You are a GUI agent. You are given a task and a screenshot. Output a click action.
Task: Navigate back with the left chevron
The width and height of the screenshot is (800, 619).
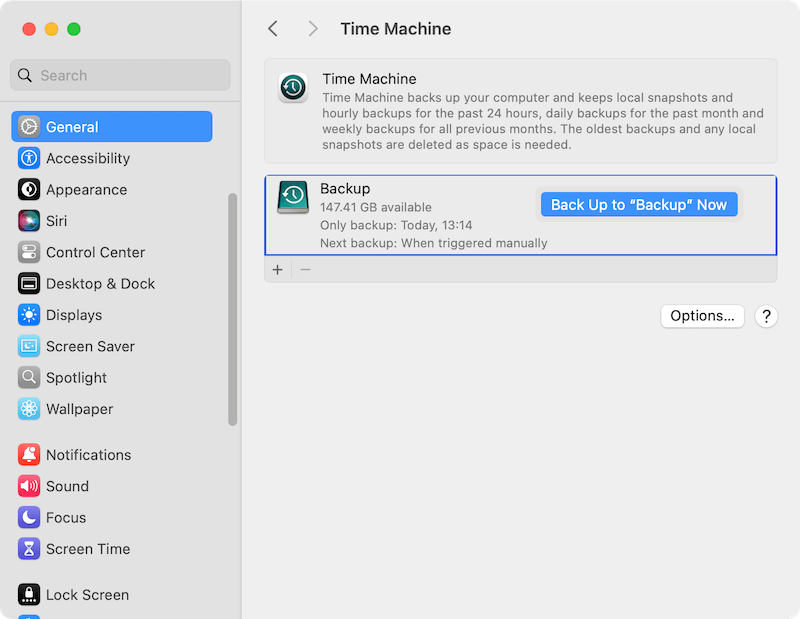tap(273, 28)
